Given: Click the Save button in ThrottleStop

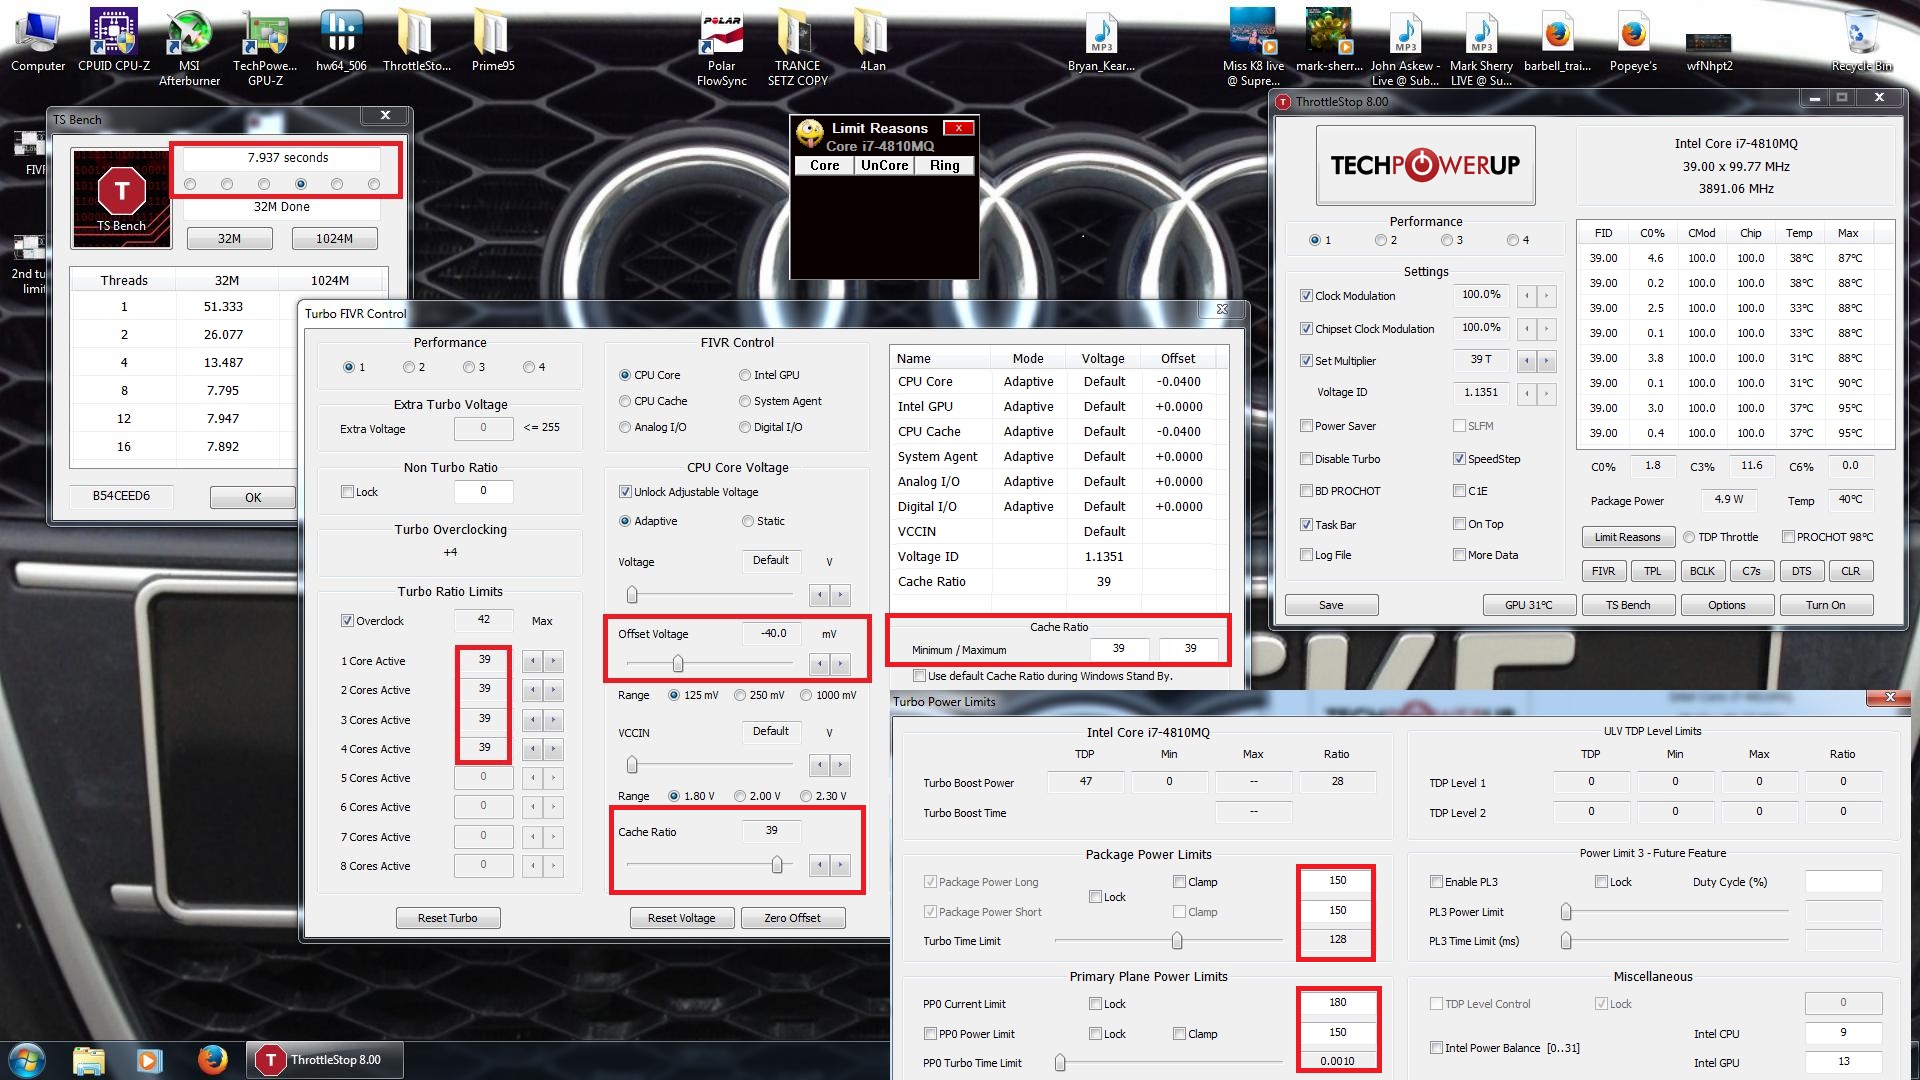Looking at the screenshot, I should pyautogui.click(x=1331, y=605).
